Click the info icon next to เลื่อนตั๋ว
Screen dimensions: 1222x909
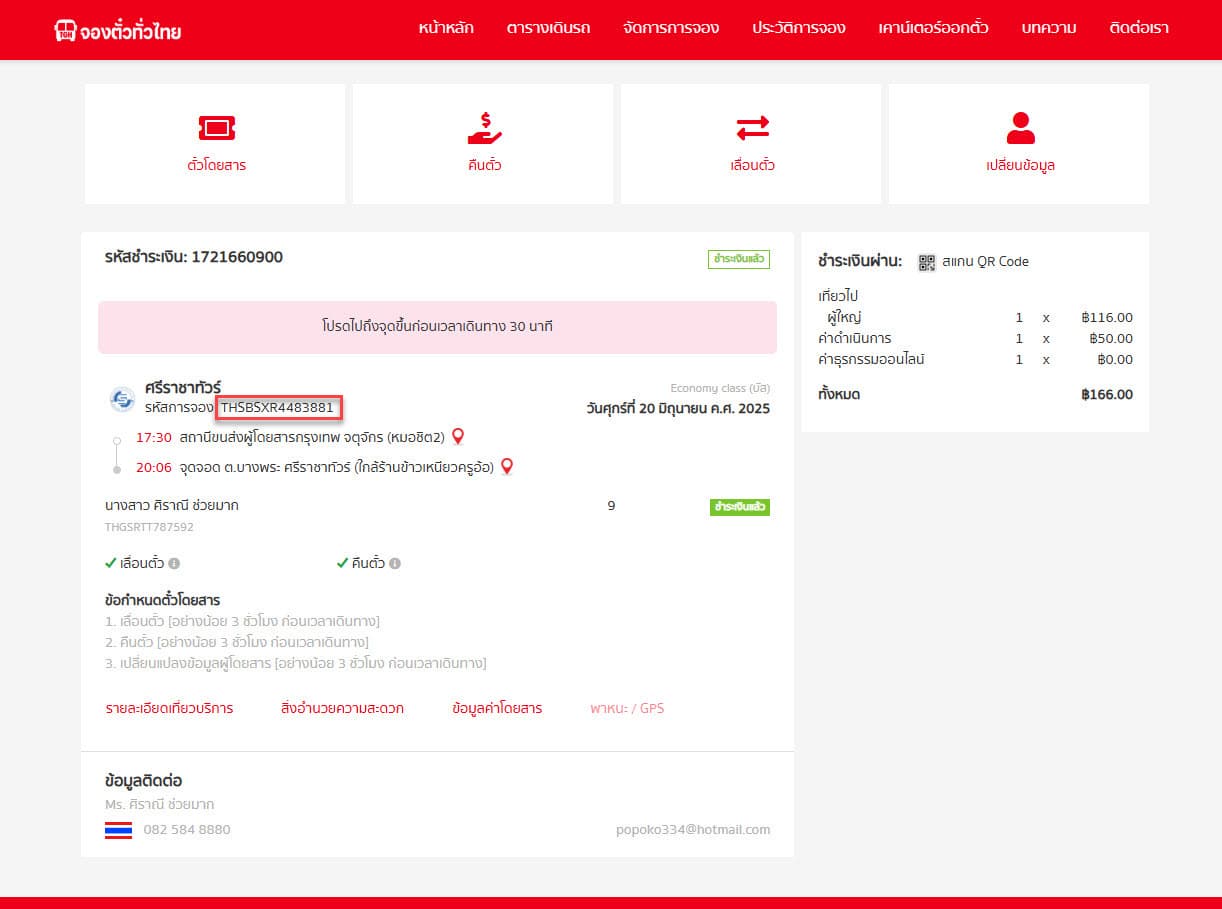click(x=174, y=564)
